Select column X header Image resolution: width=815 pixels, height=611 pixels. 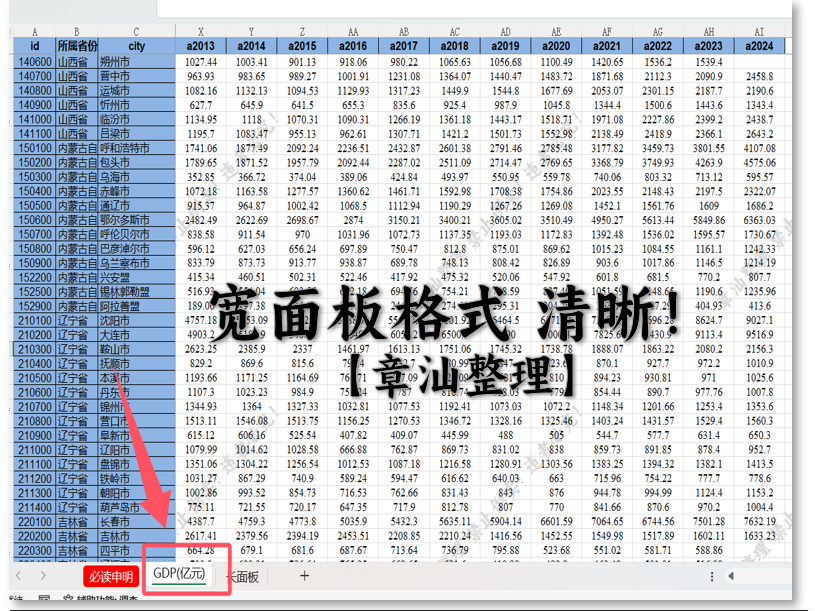(201, 31)
